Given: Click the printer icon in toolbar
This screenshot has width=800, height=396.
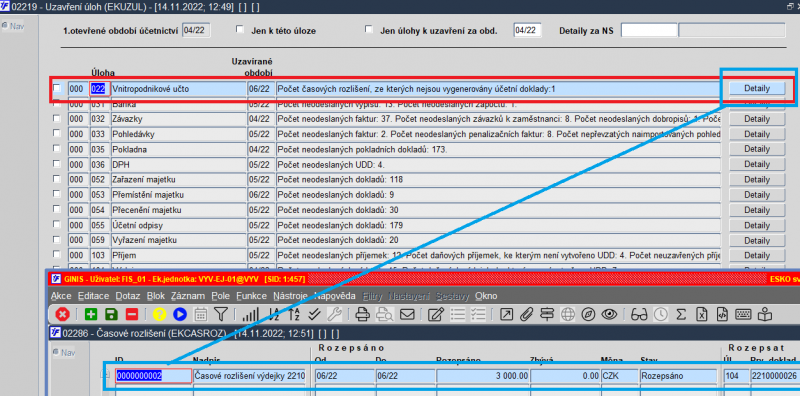Looking at the screenshot, I should (362, 314).
